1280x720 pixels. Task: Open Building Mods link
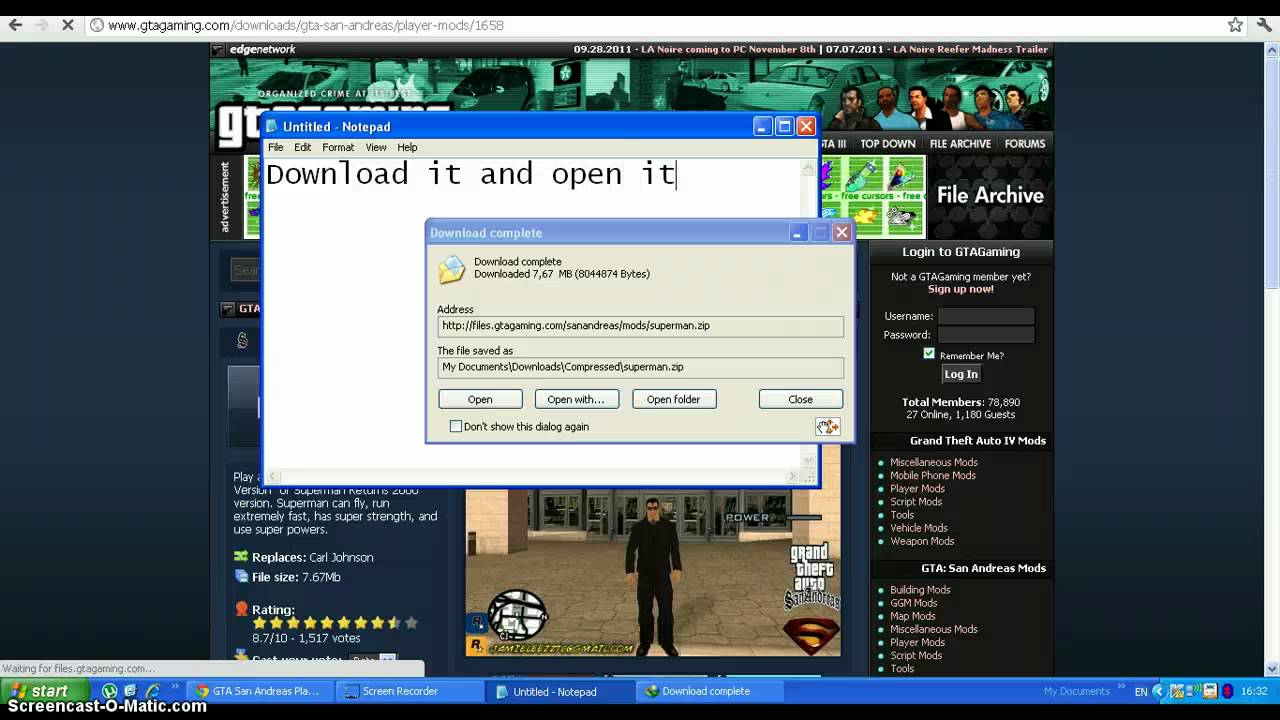click(x=920, y=590)
